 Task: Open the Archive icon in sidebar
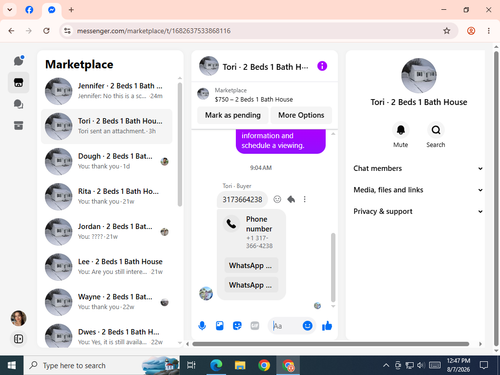19,126
